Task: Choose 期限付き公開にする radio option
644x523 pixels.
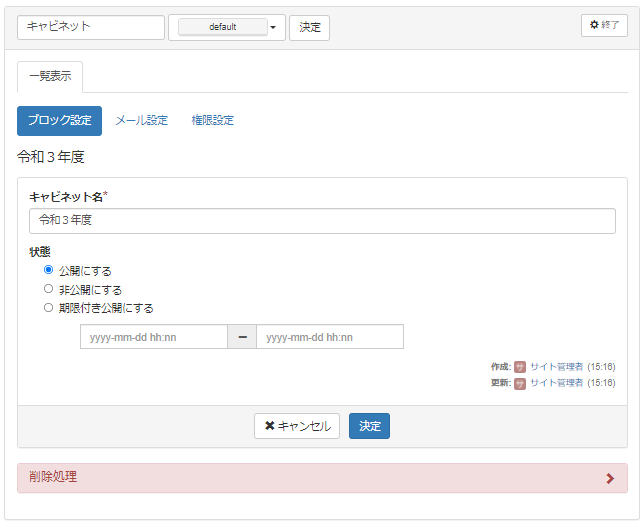Action: [x=48, y=308]
